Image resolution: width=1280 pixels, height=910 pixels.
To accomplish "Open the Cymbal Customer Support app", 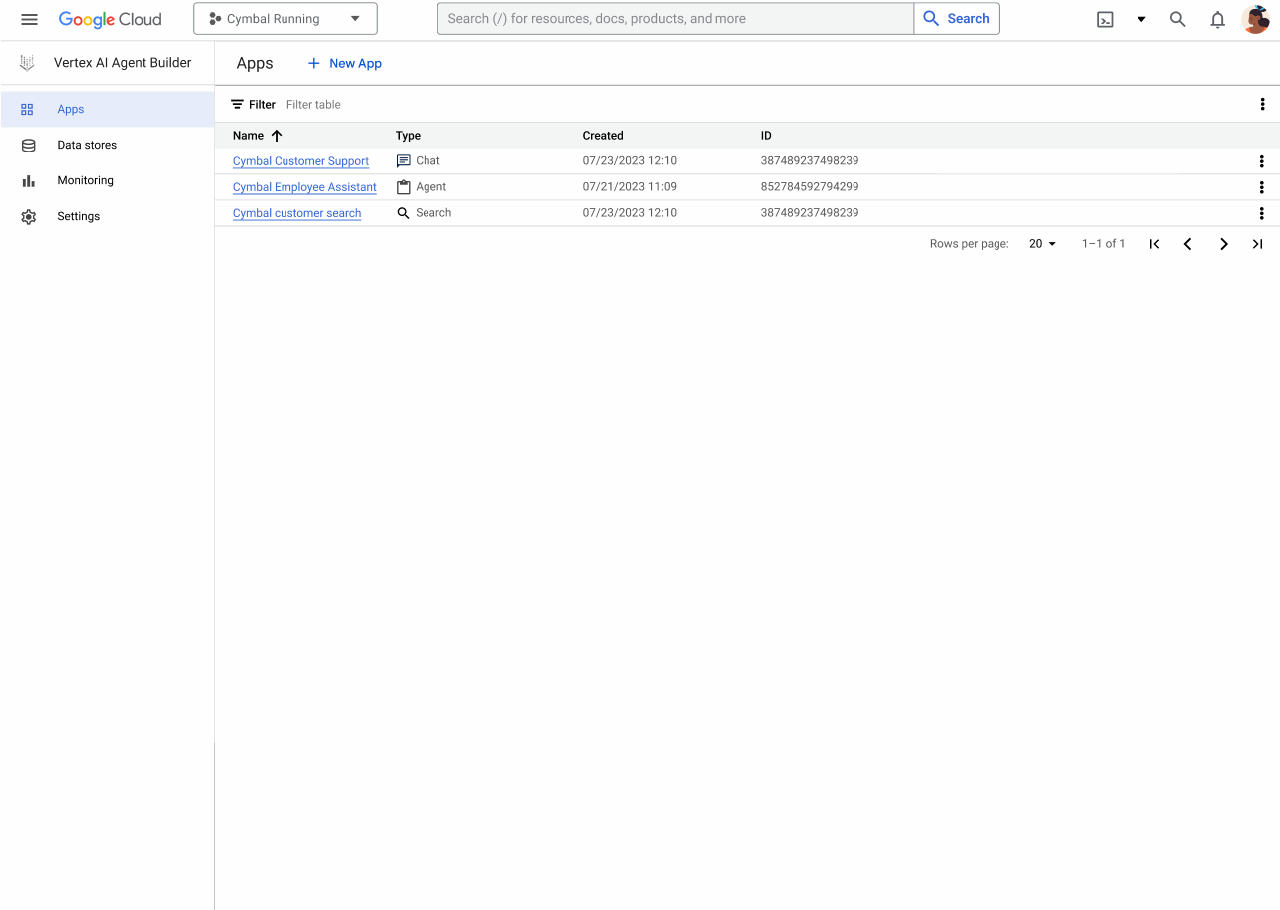I will pos(300,161).
